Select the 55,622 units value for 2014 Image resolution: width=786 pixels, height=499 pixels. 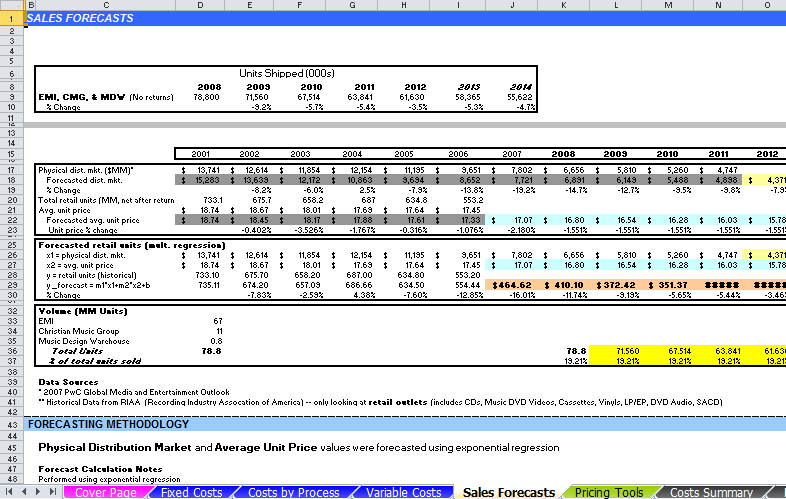click(519, 97)
